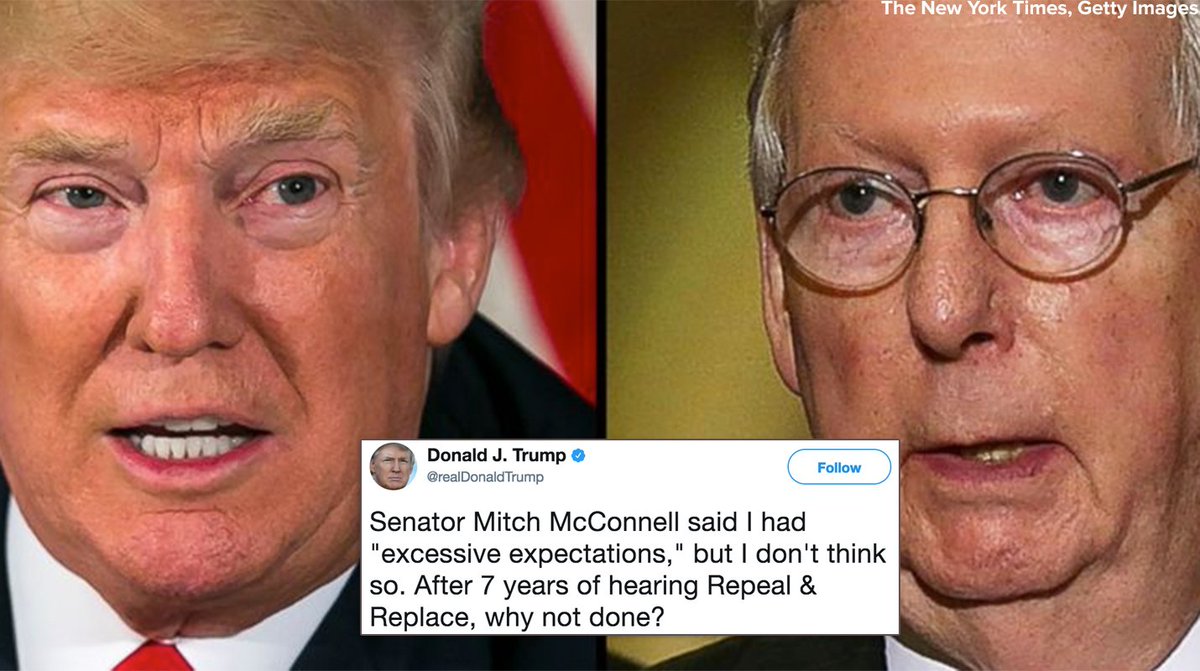Image resolution: width=1200 pixels, height=671 pixels.
Task: Open the Donald J. Trump display name
Action: click(495, 456)
